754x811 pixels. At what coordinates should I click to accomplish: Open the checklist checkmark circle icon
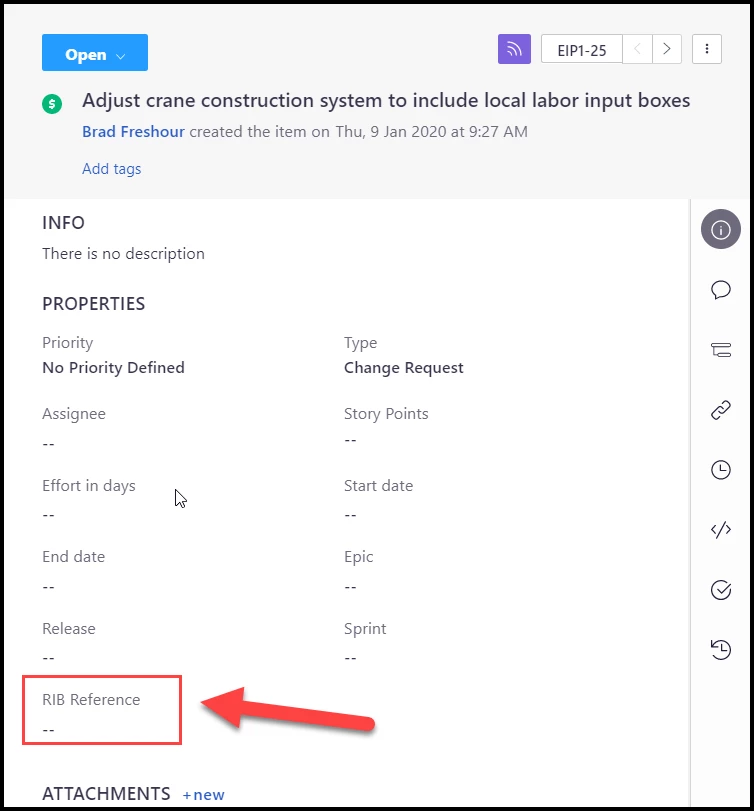point(720,590)
